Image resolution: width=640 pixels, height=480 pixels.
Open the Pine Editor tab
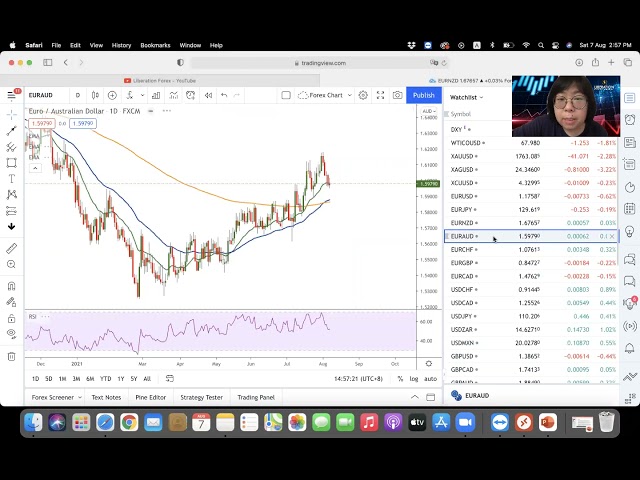(150, 397)
